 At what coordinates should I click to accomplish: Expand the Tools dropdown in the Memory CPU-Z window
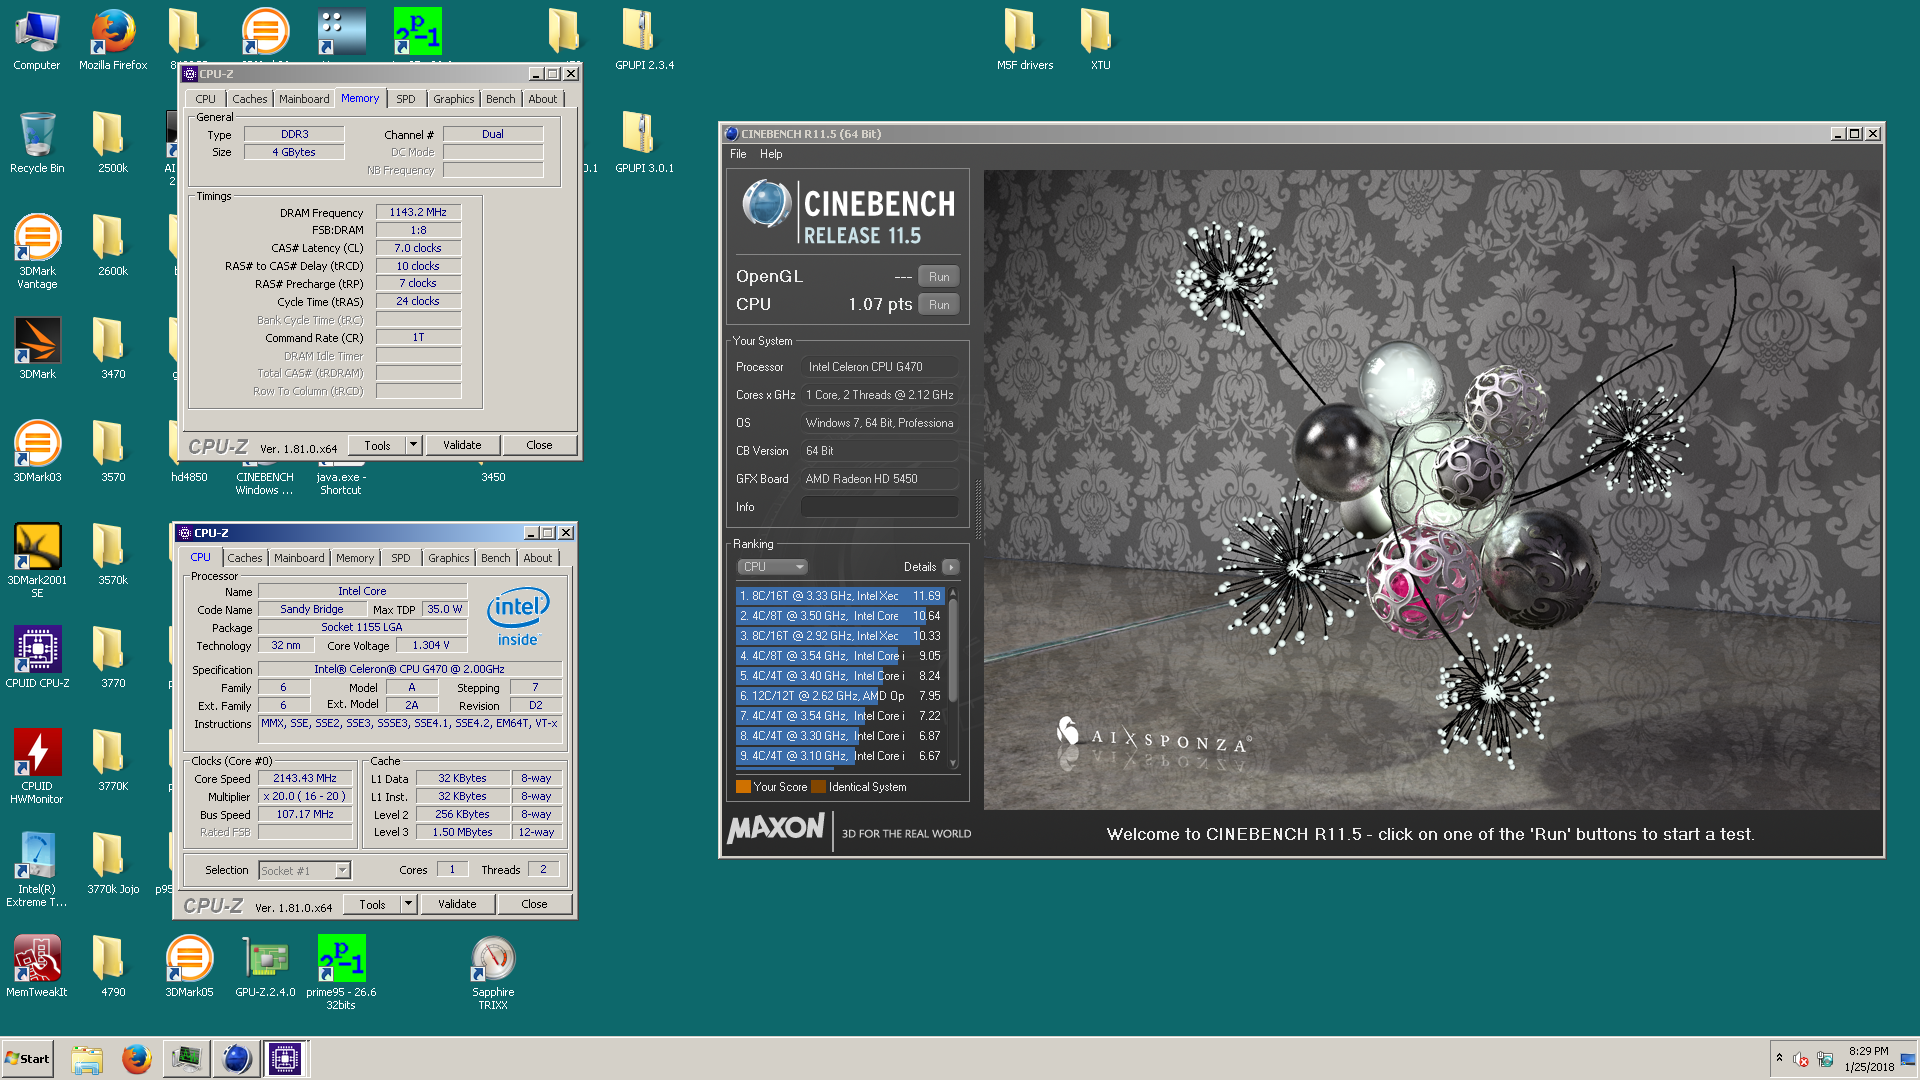(x=413, y=445)
